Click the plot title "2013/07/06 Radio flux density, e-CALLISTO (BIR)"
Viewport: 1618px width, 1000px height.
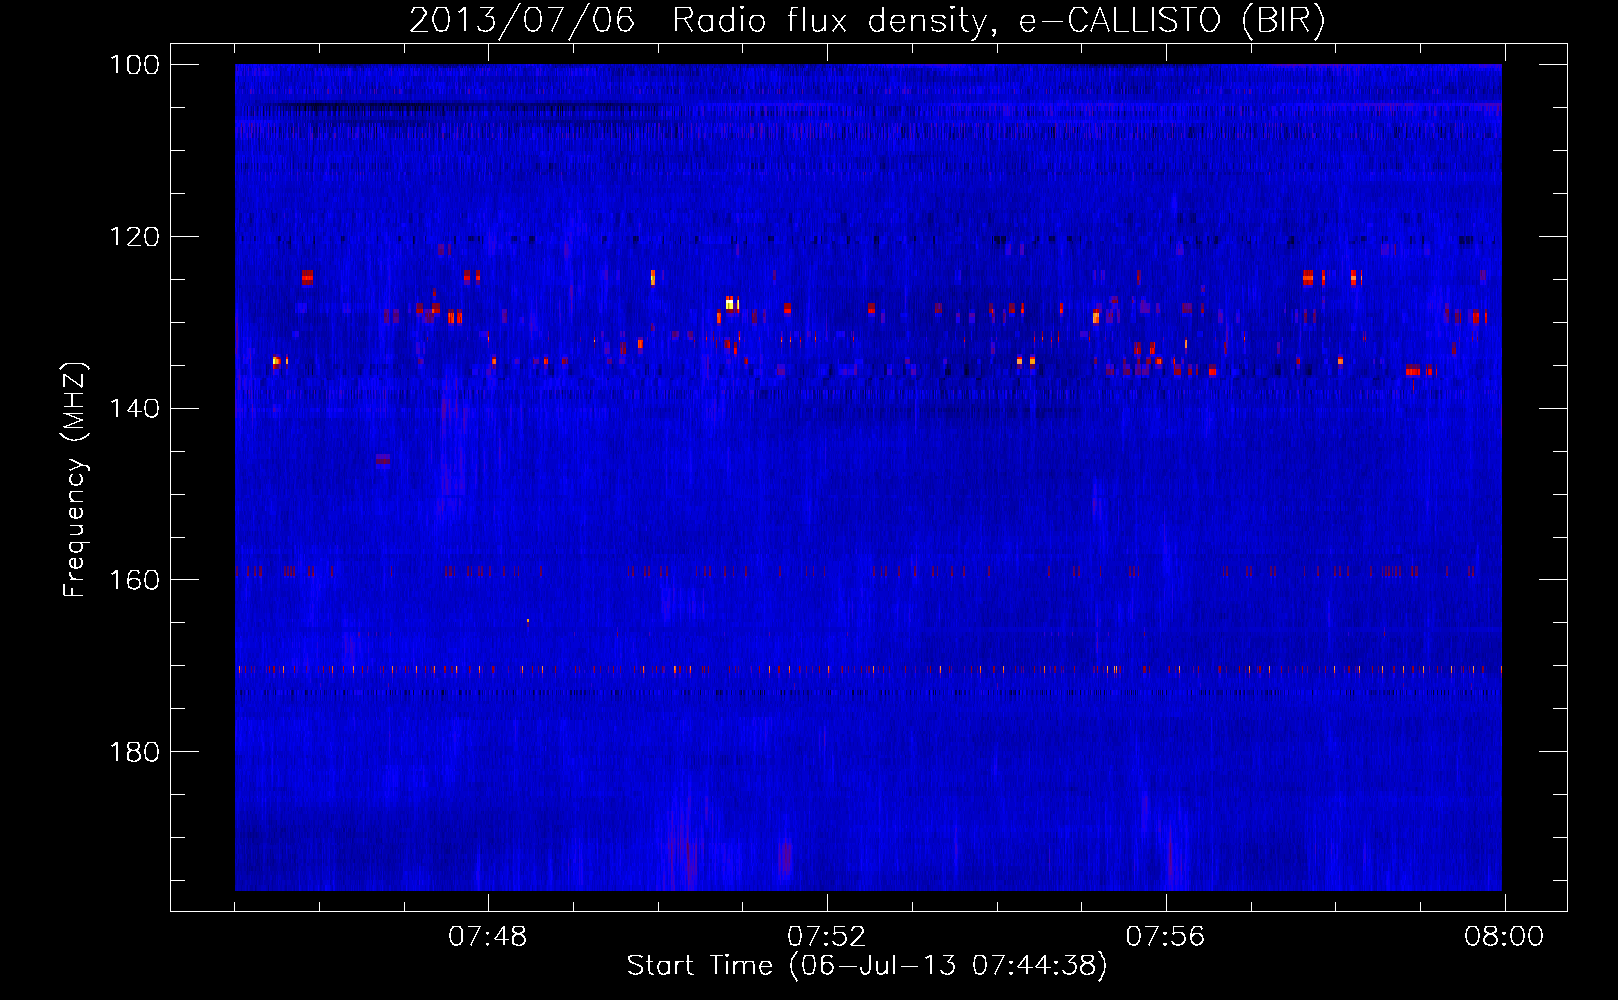867,21
